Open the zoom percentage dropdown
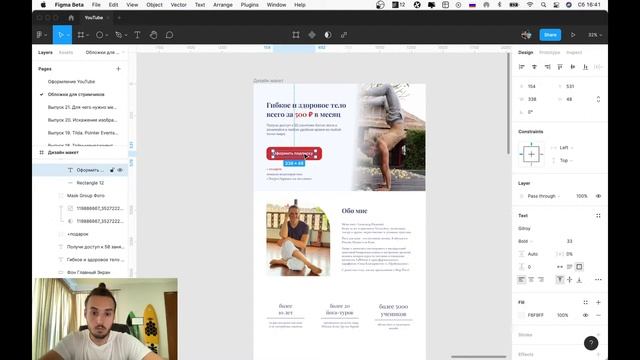Viewport: 640px width, 360px height. click(x=595, y=35)
